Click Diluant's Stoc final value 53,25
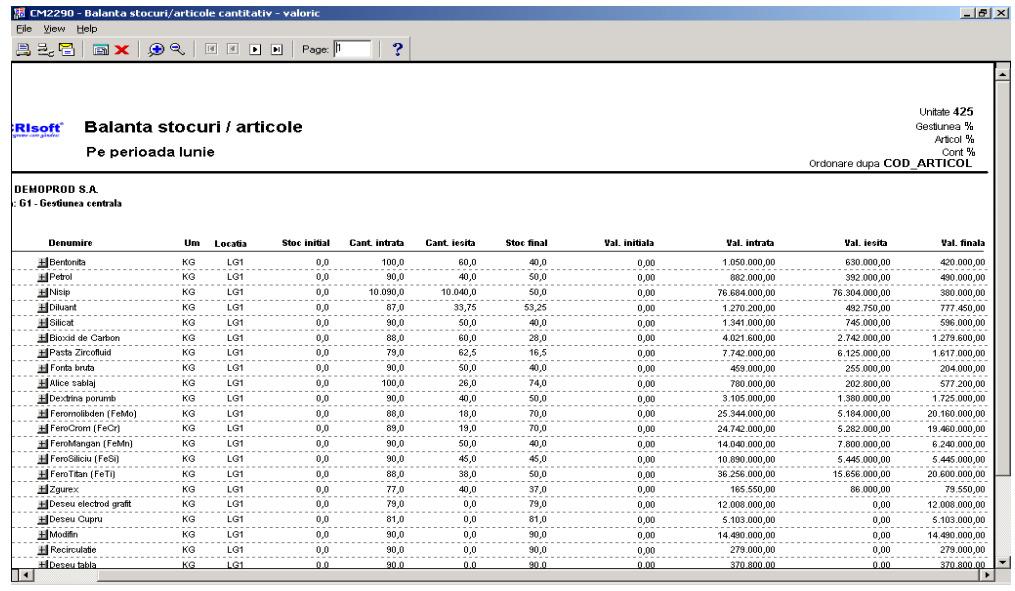The height and width of the screenshot is (591, 1015). [x=535, y=307]
